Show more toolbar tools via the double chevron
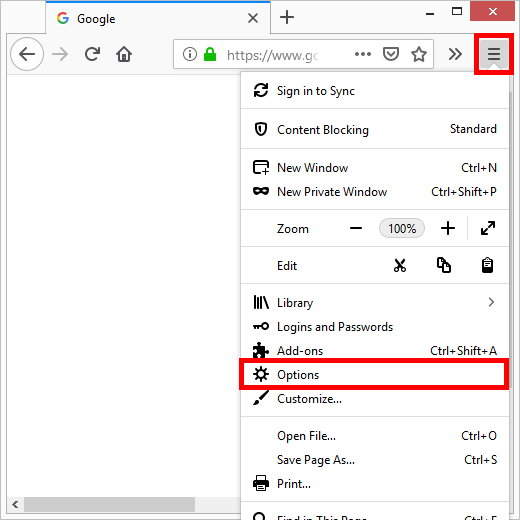 tap(455, 54)
